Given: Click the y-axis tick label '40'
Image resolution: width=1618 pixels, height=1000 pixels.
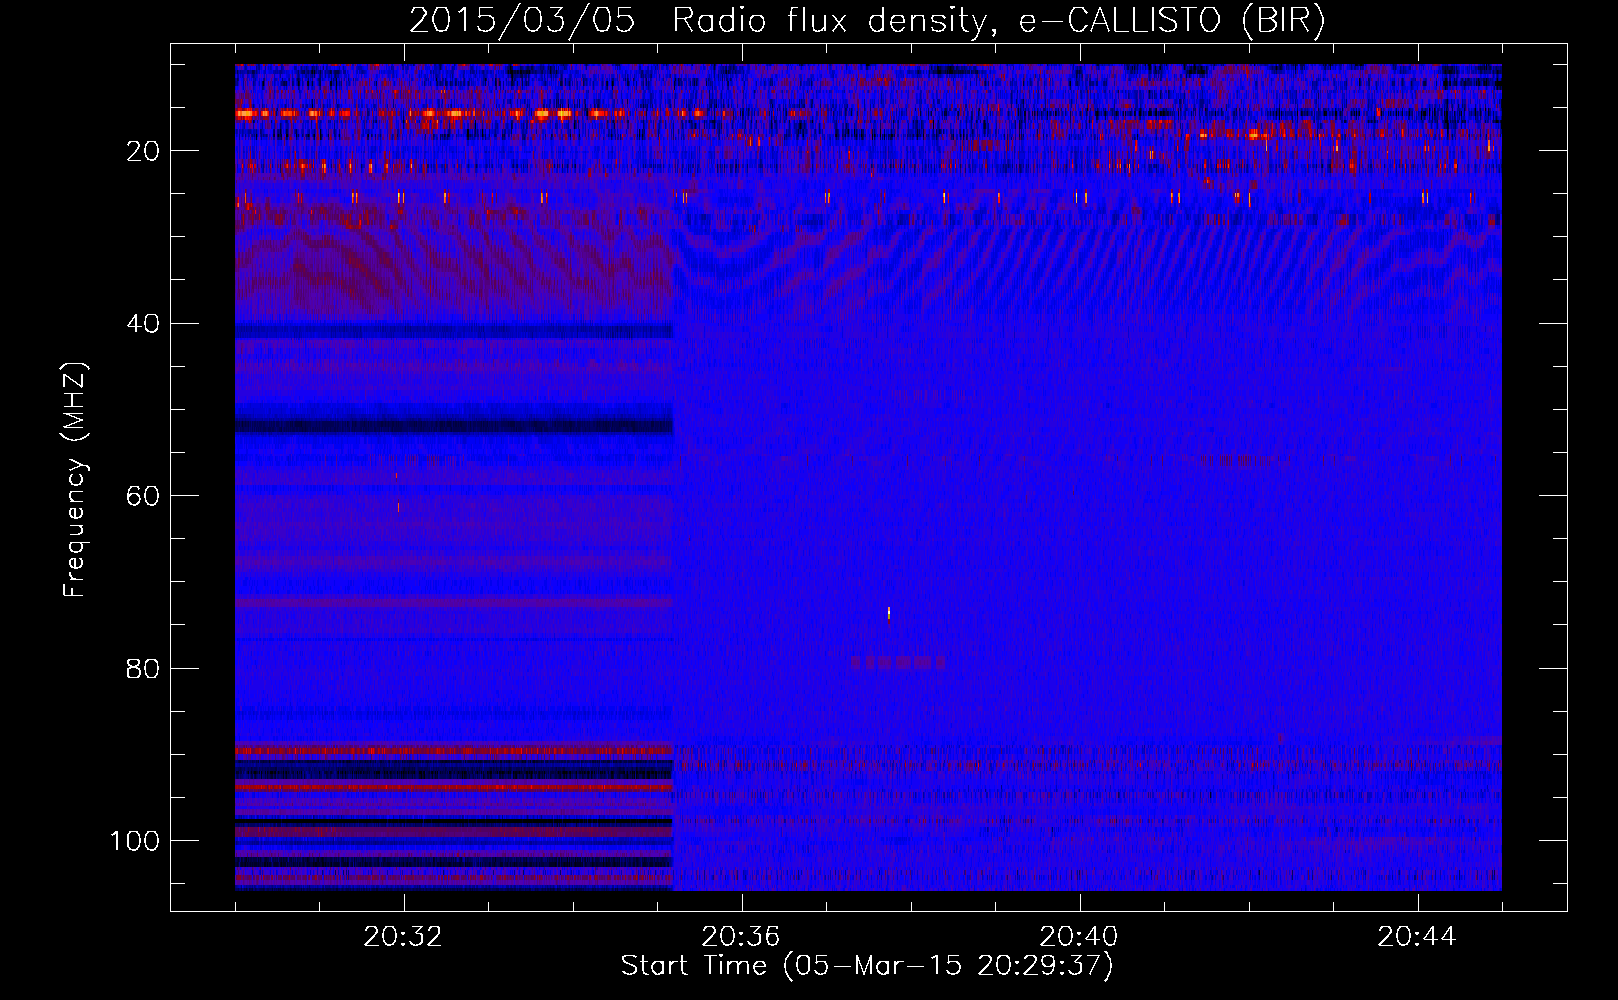Looking at the screenshot, I should click(144, 324).
